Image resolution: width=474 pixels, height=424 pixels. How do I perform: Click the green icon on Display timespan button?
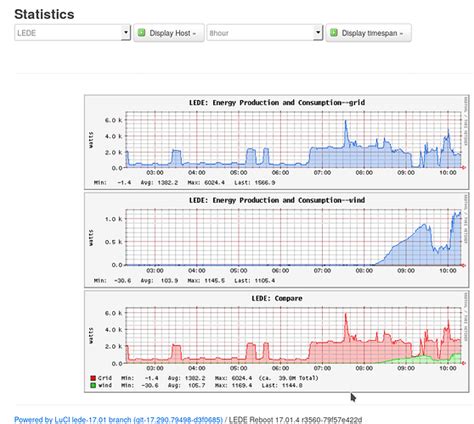[334, 33]
